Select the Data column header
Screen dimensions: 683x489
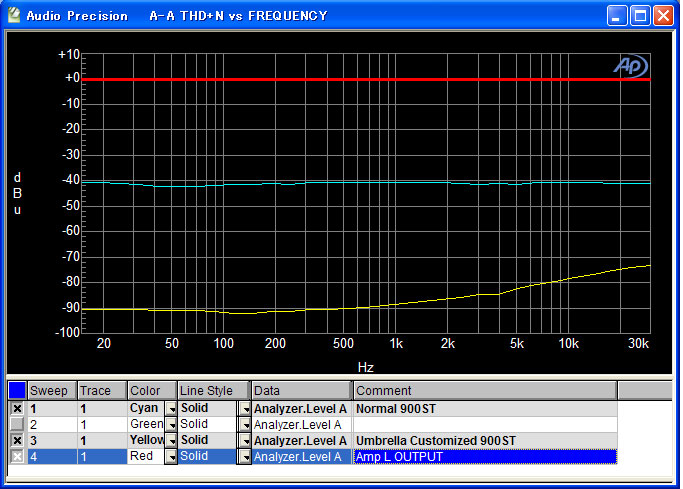click(302, 391)
